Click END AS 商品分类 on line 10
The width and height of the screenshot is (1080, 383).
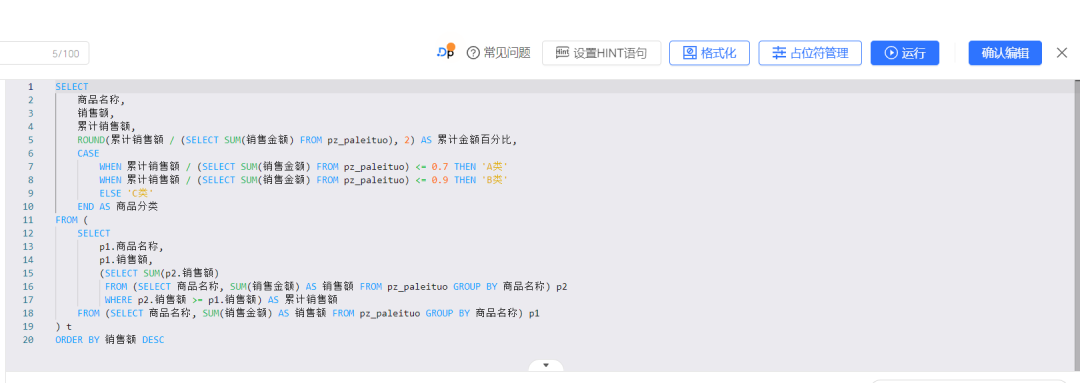coord(118,206)
